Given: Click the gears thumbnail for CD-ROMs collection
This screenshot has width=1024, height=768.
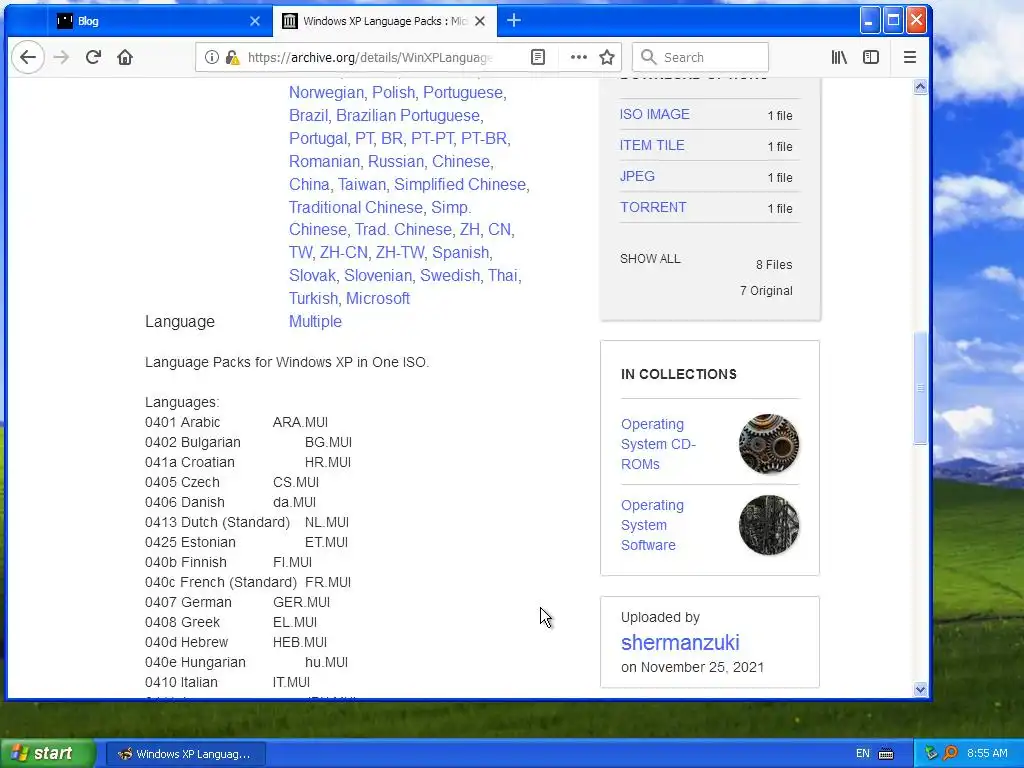Looking at the screenshot, I should (769, 444).
